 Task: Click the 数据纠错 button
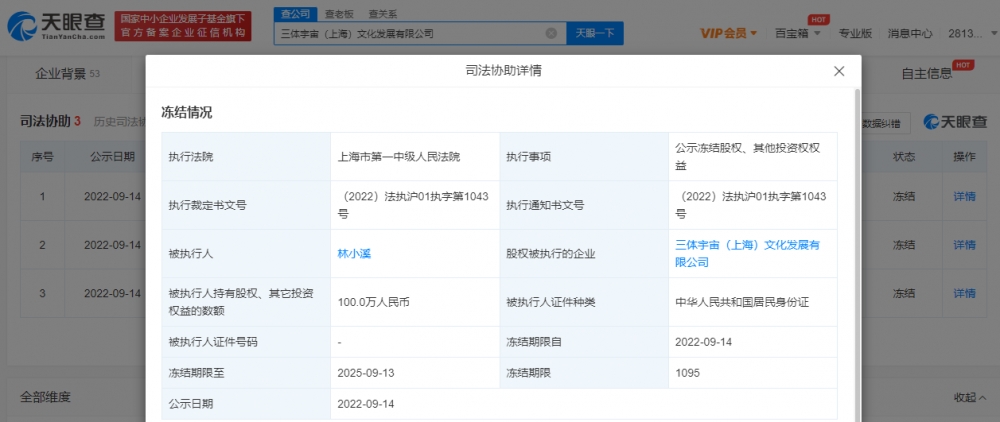[883, 123]
